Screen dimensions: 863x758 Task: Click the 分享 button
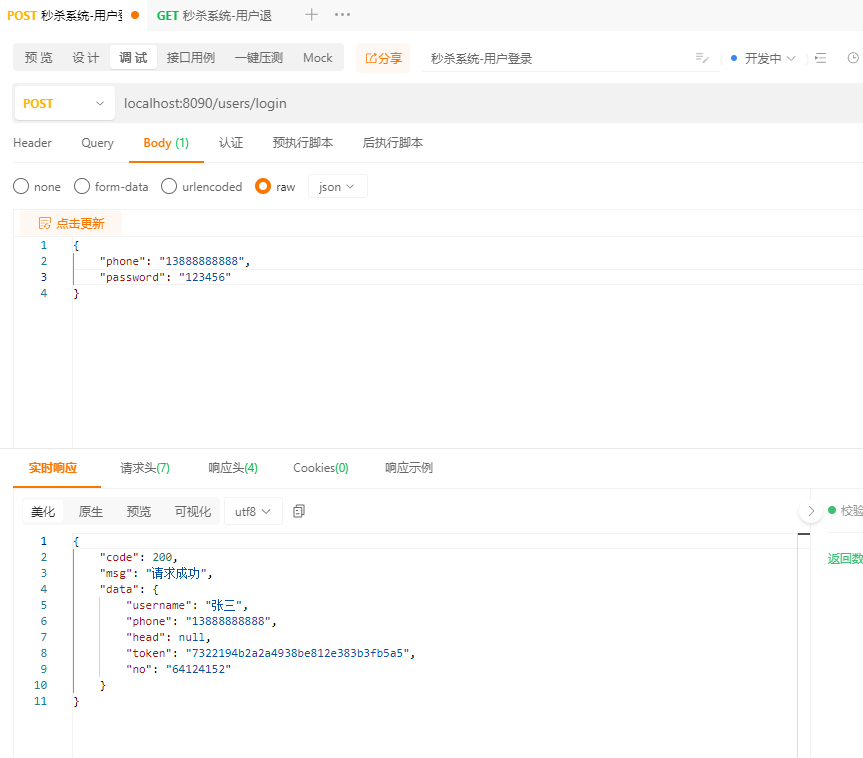click(383, 58)
